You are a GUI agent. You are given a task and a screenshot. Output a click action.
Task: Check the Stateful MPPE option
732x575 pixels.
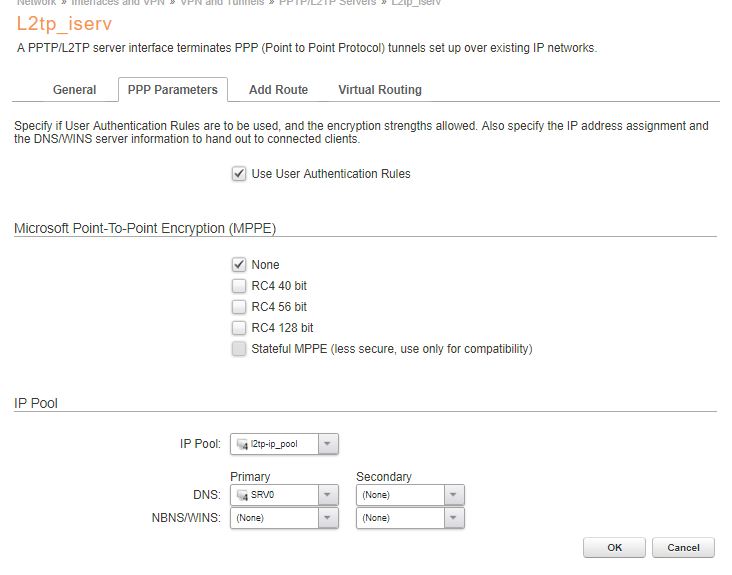pos(239,349)
